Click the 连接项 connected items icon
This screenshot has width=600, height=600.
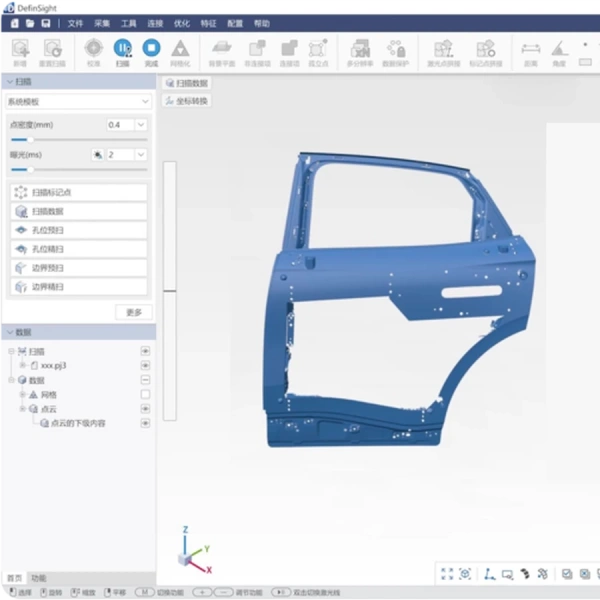click(x=289, y=48)
